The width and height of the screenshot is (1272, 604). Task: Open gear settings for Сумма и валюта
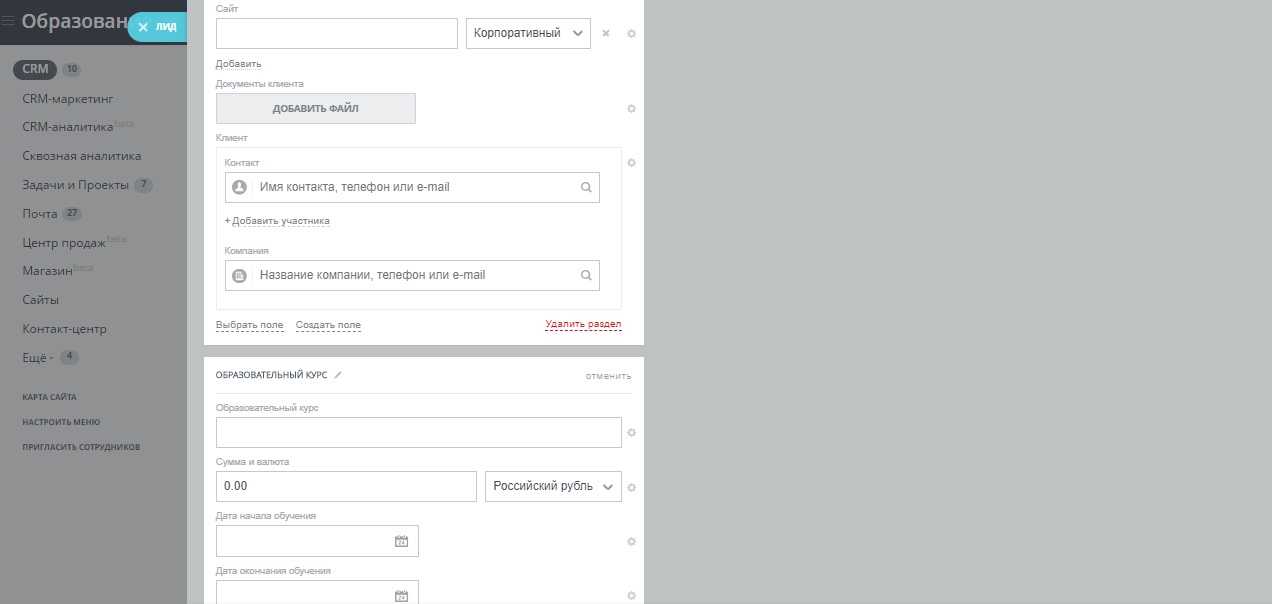[631, 487]
